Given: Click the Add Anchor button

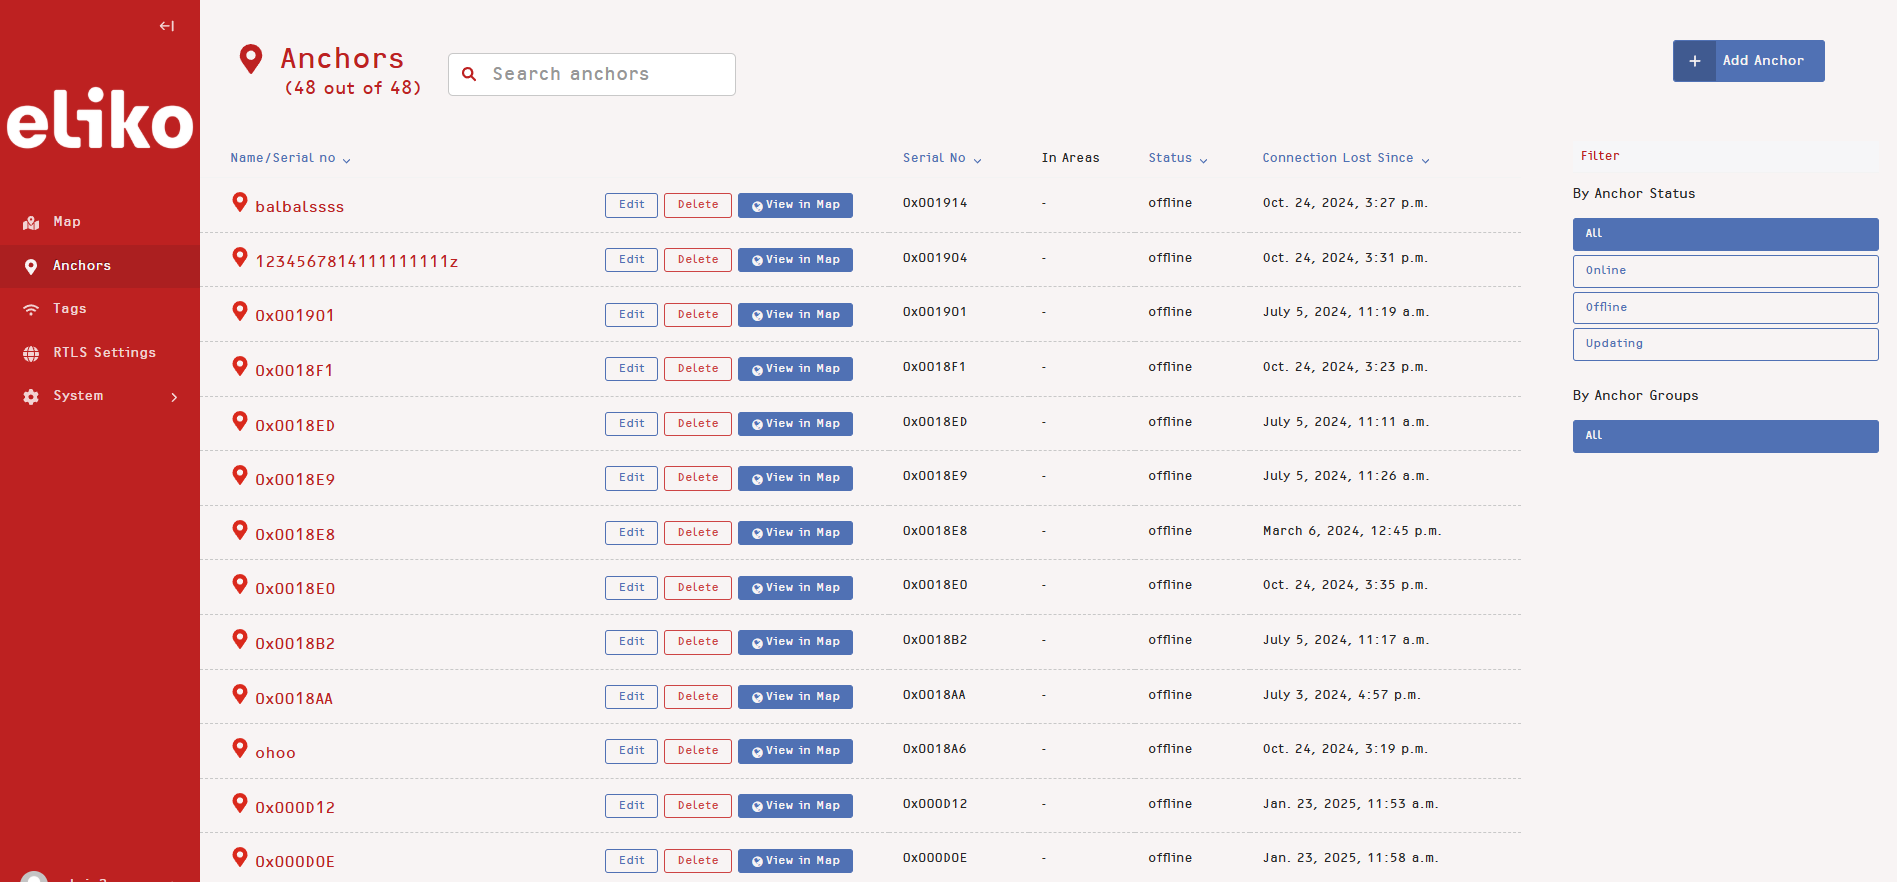Looking at the screenshot, I should [x=1748, y=61].
